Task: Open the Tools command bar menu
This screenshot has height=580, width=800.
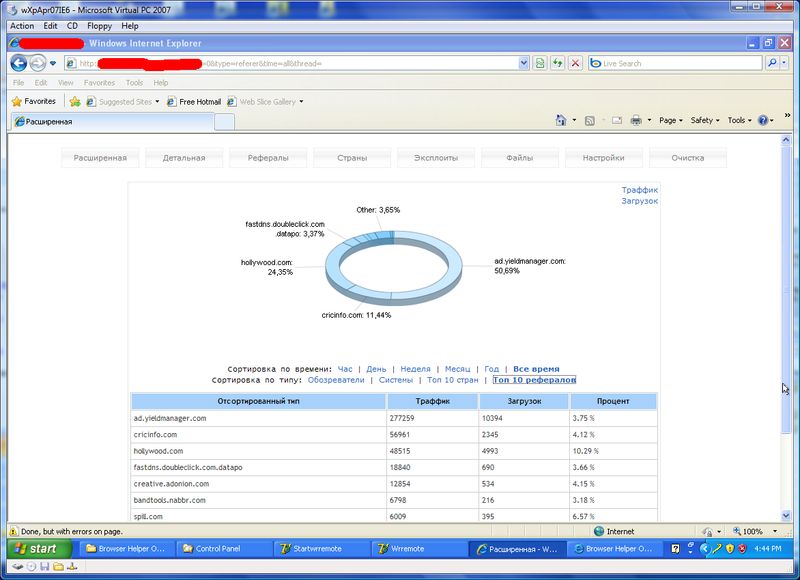Action: 739,120
